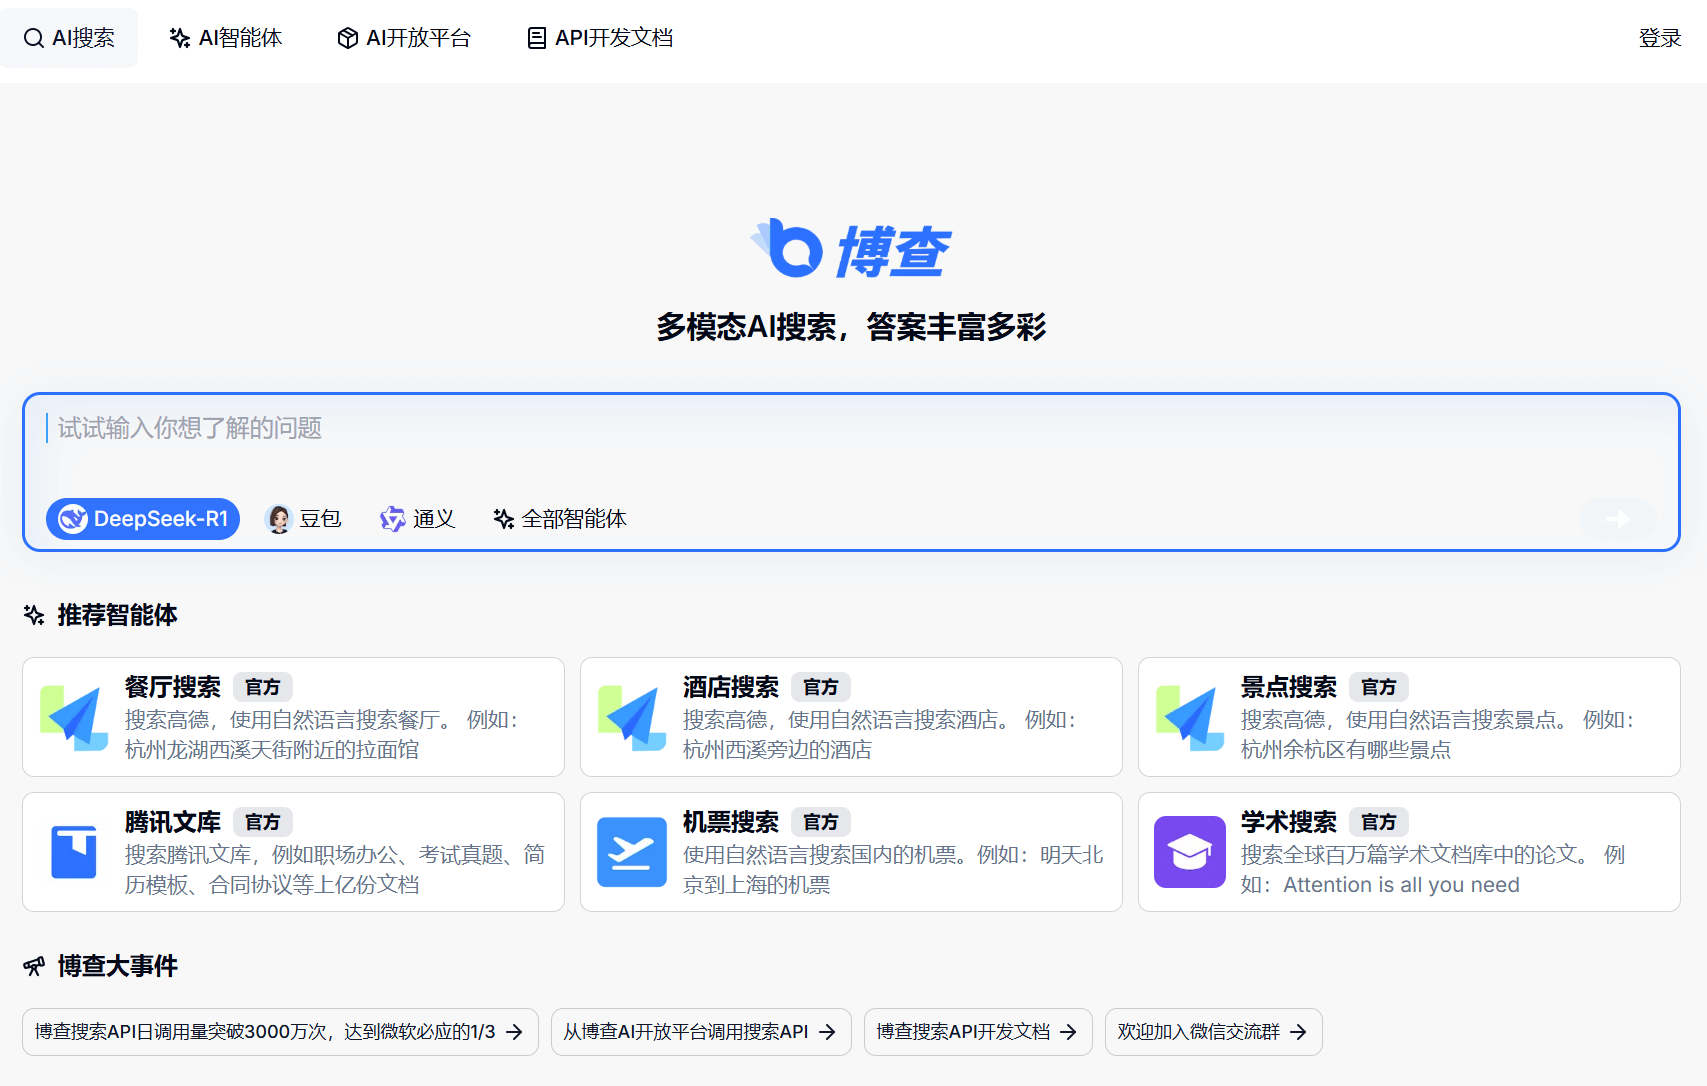Viewport: 1707px width, 1086px height.
Task: Select the 机票搜索 airplane icon
Action: point(632,852)
